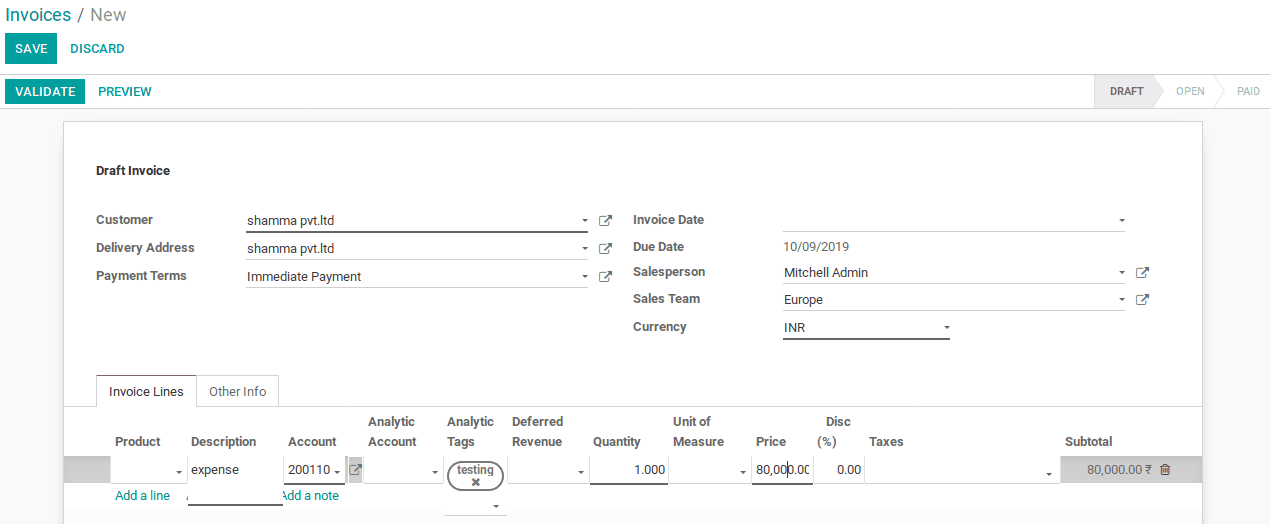Delete invoice line with trash icon
1270x524 pixels.
(1165, 469)
